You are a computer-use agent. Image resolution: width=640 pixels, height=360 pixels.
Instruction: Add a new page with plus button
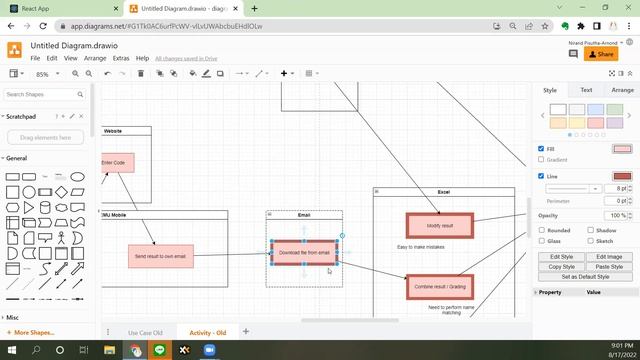(x=246, y=331)
